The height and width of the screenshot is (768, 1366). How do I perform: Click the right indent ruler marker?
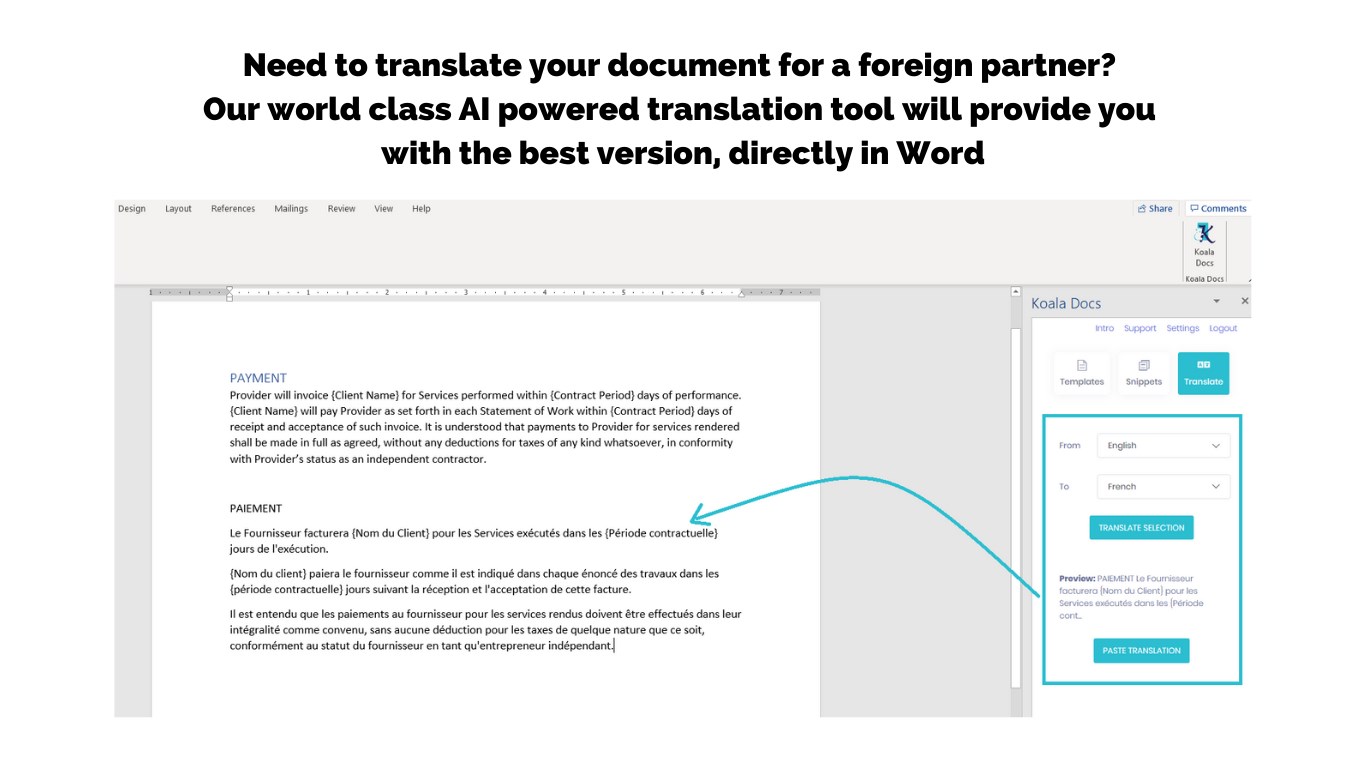point(741,294)
